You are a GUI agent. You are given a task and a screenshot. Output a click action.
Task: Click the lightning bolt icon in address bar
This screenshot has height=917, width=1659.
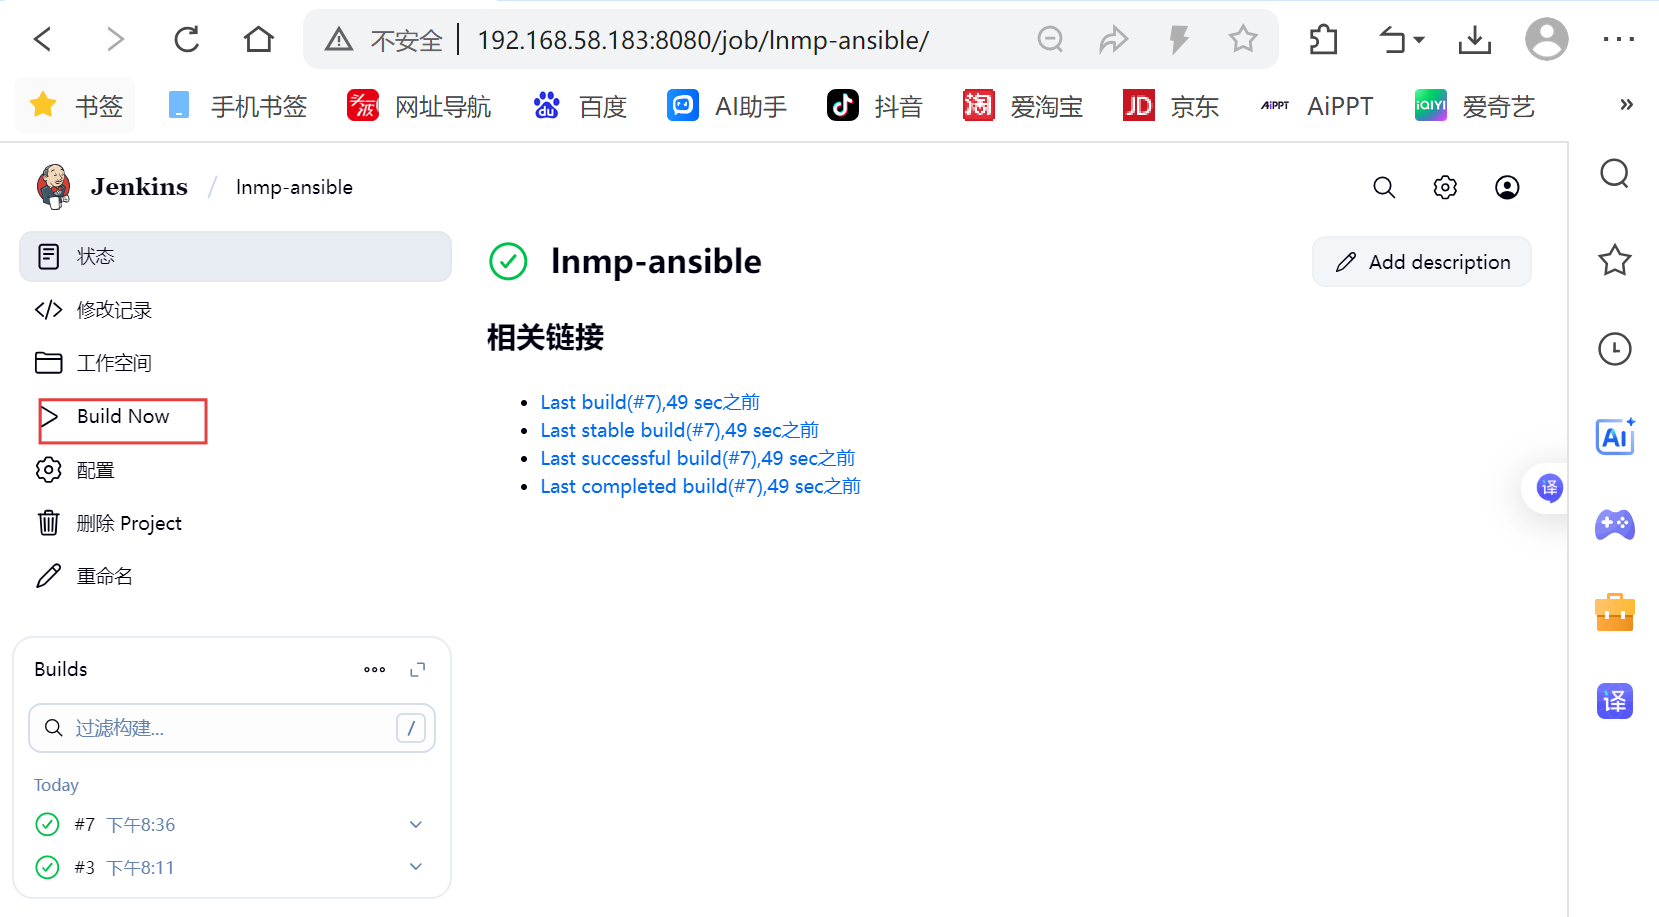[x=1179, y=39]
